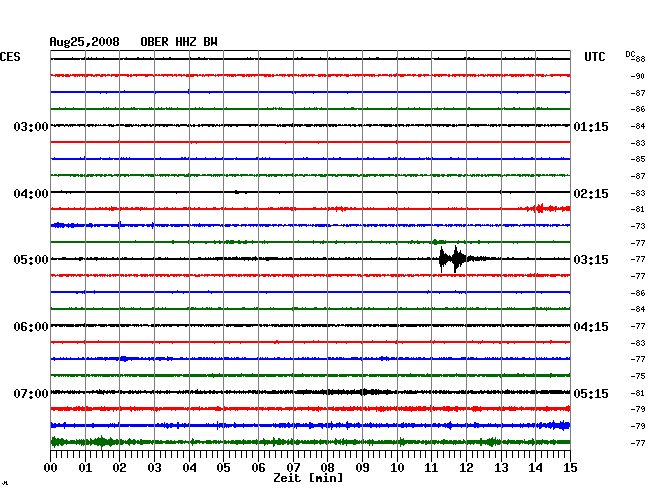Click the 01:15 UTC time label
The height and width of the screenshot is (494, 650).
pos(591,126)
